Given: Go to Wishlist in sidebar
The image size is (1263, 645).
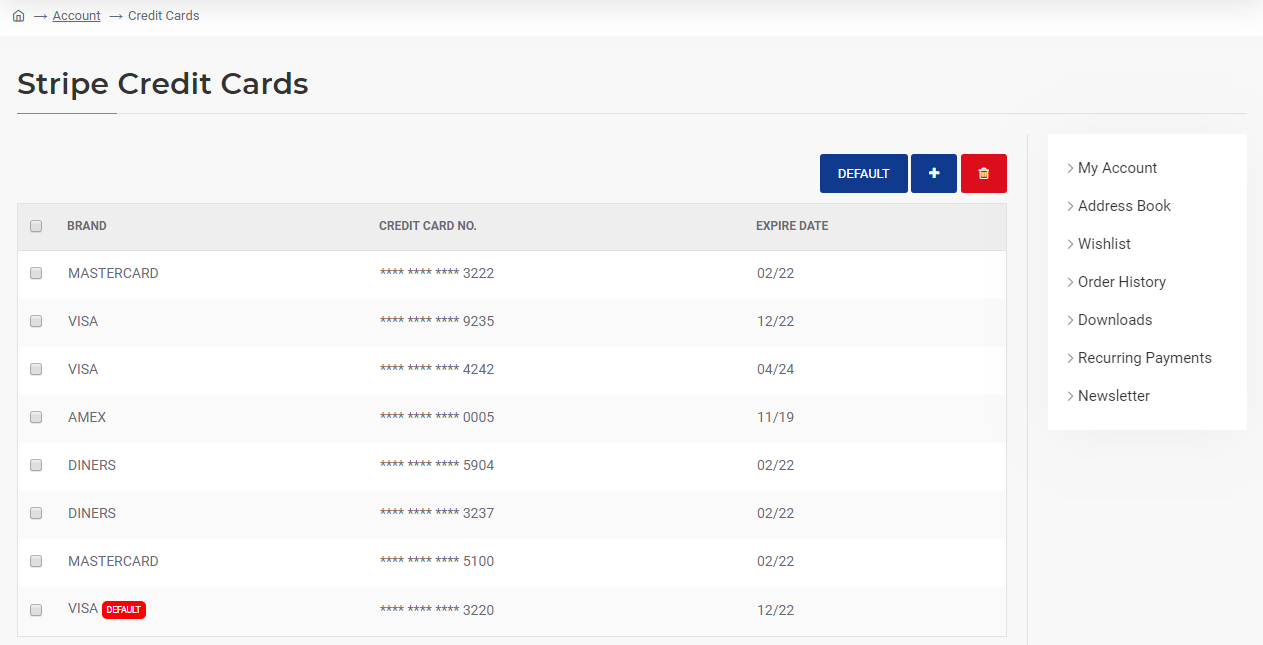Looking at the screenshot, I should [1104, 244].
